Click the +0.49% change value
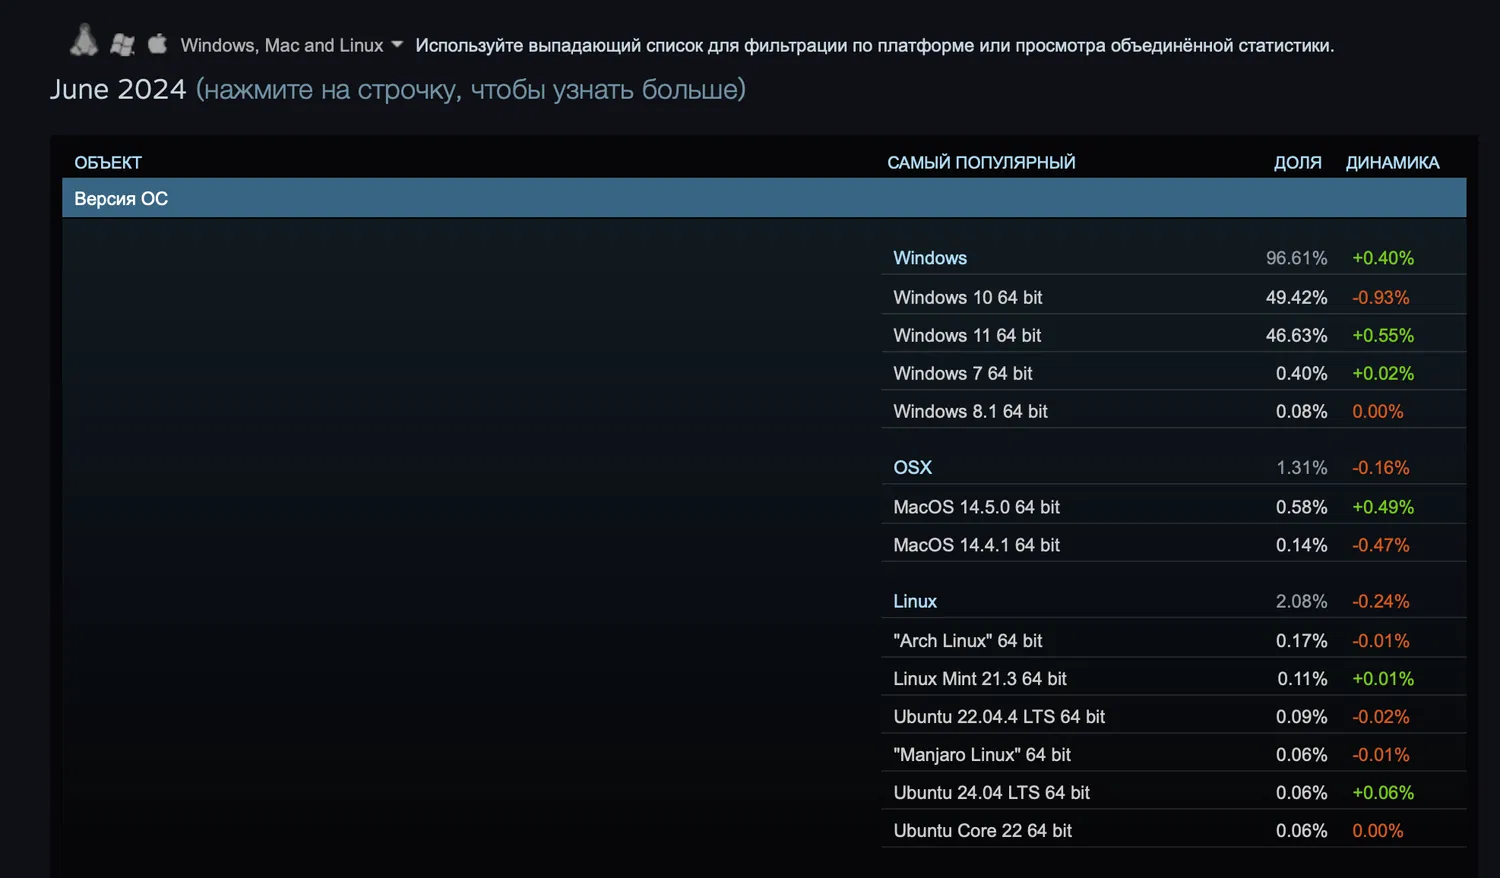Screen dimensions: 1500x878 click(1383, 507)
